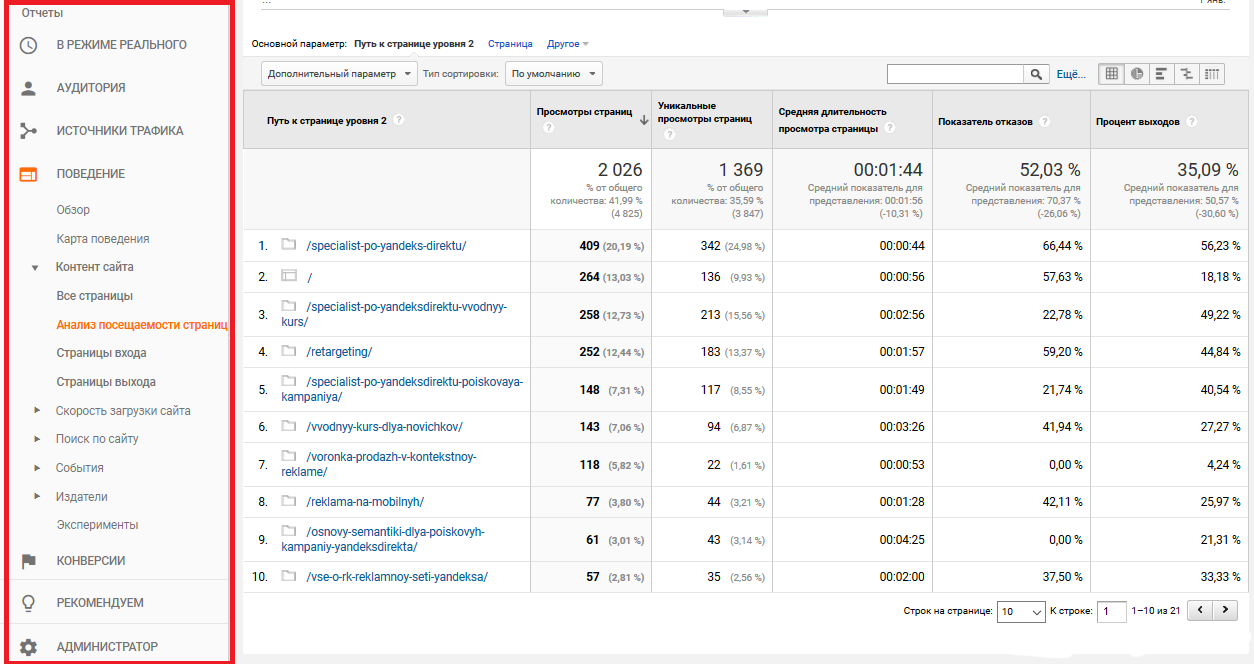Click the Администратор gear icon
Screen dimensions: 1254x664
pyautogui.click(x=29, y=647)
